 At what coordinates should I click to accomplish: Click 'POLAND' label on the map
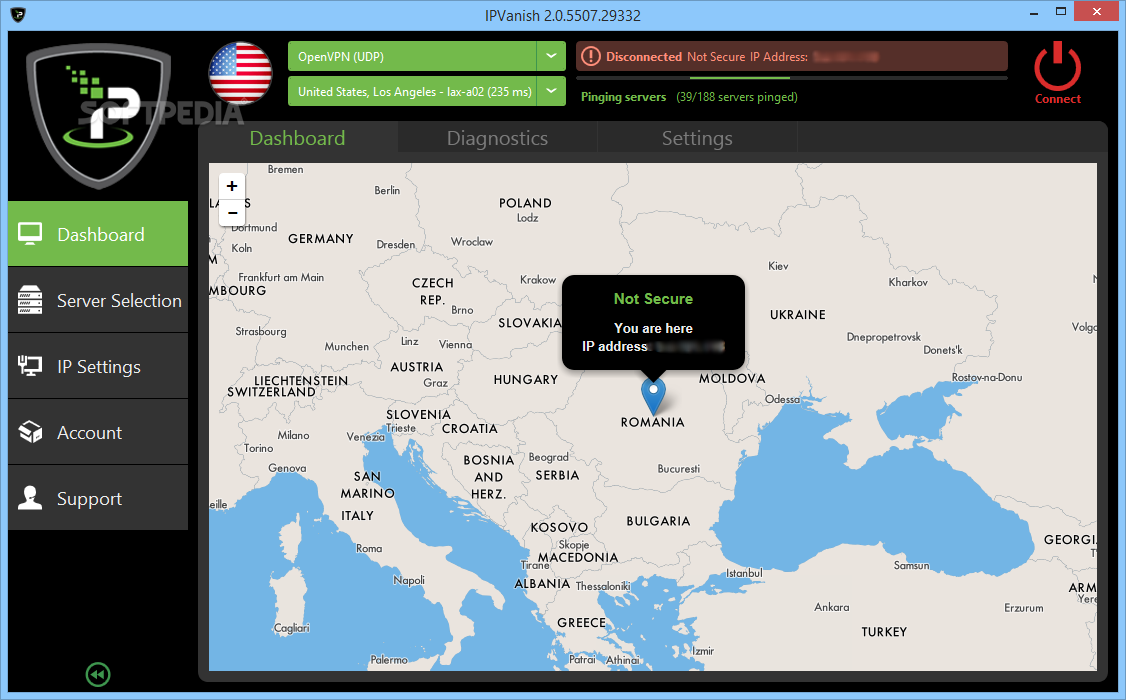[525, 203]
